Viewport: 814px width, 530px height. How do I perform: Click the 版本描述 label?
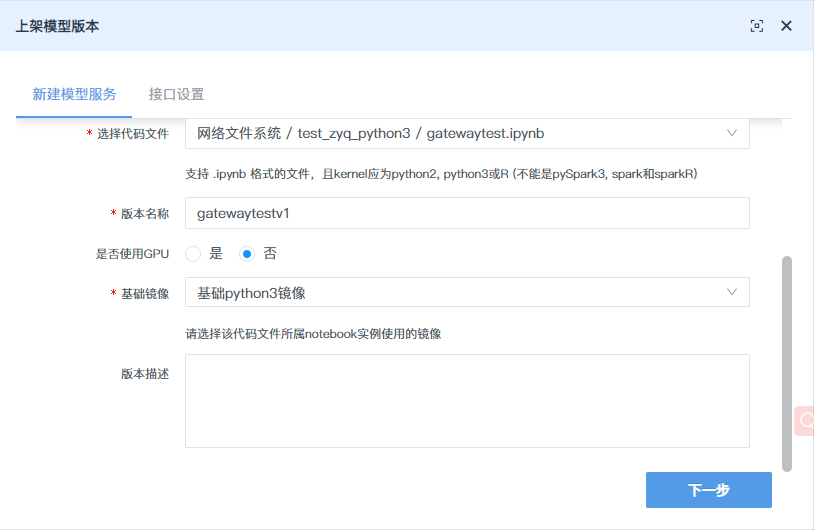[145, 374]
